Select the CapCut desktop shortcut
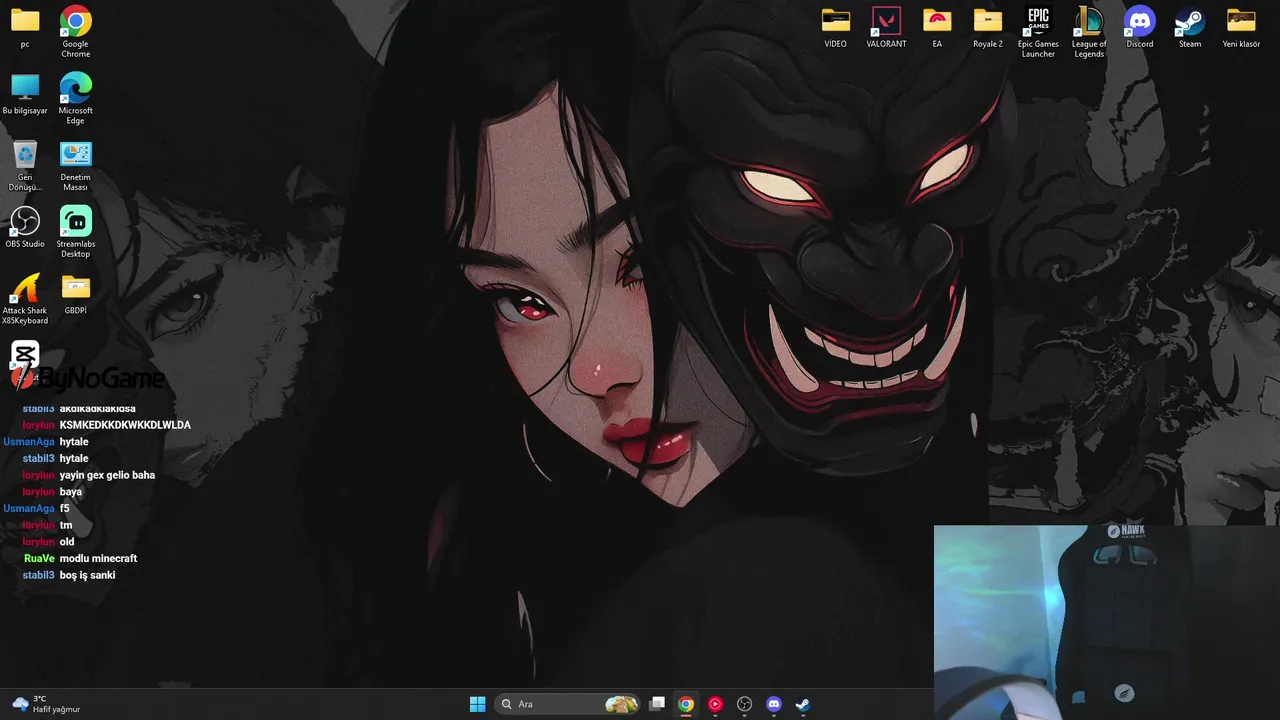The width and height of the screenshot is (1280, 720). (x=25, y=360)
